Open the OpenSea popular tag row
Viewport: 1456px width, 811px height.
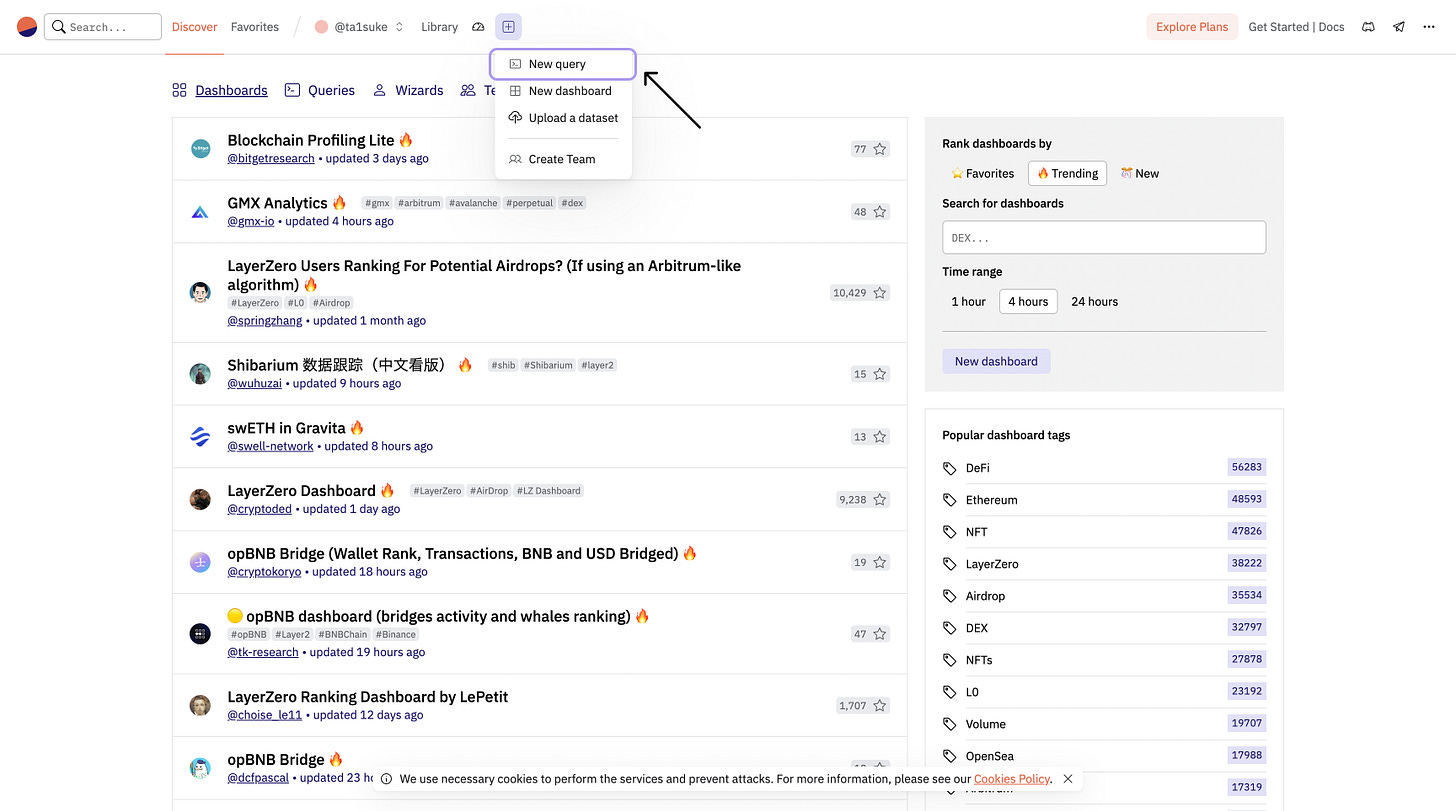point(1104,756)
